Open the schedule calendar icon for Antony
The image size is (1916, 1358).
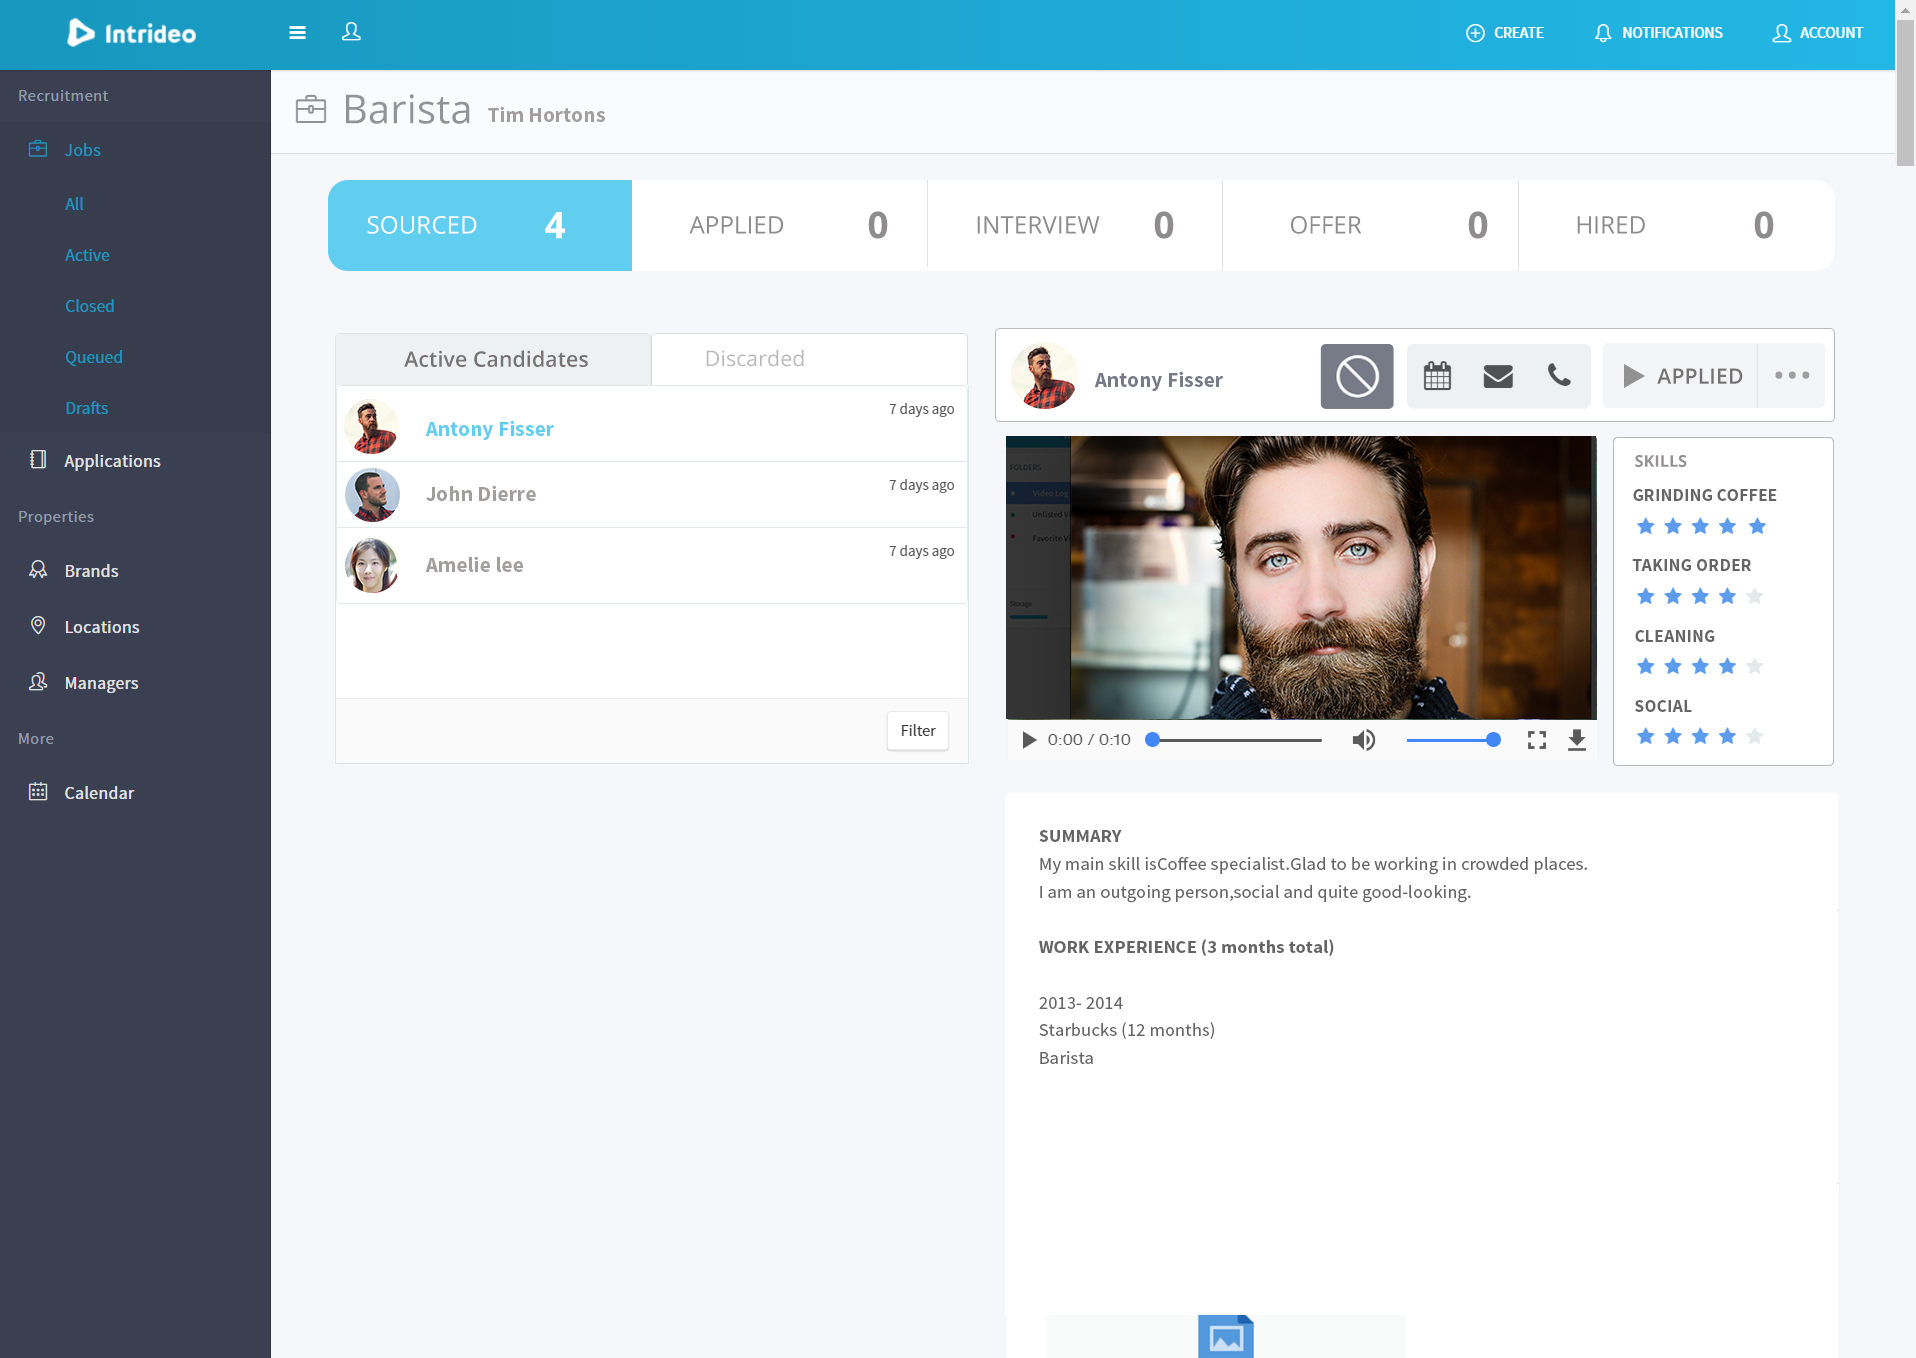1437,377
